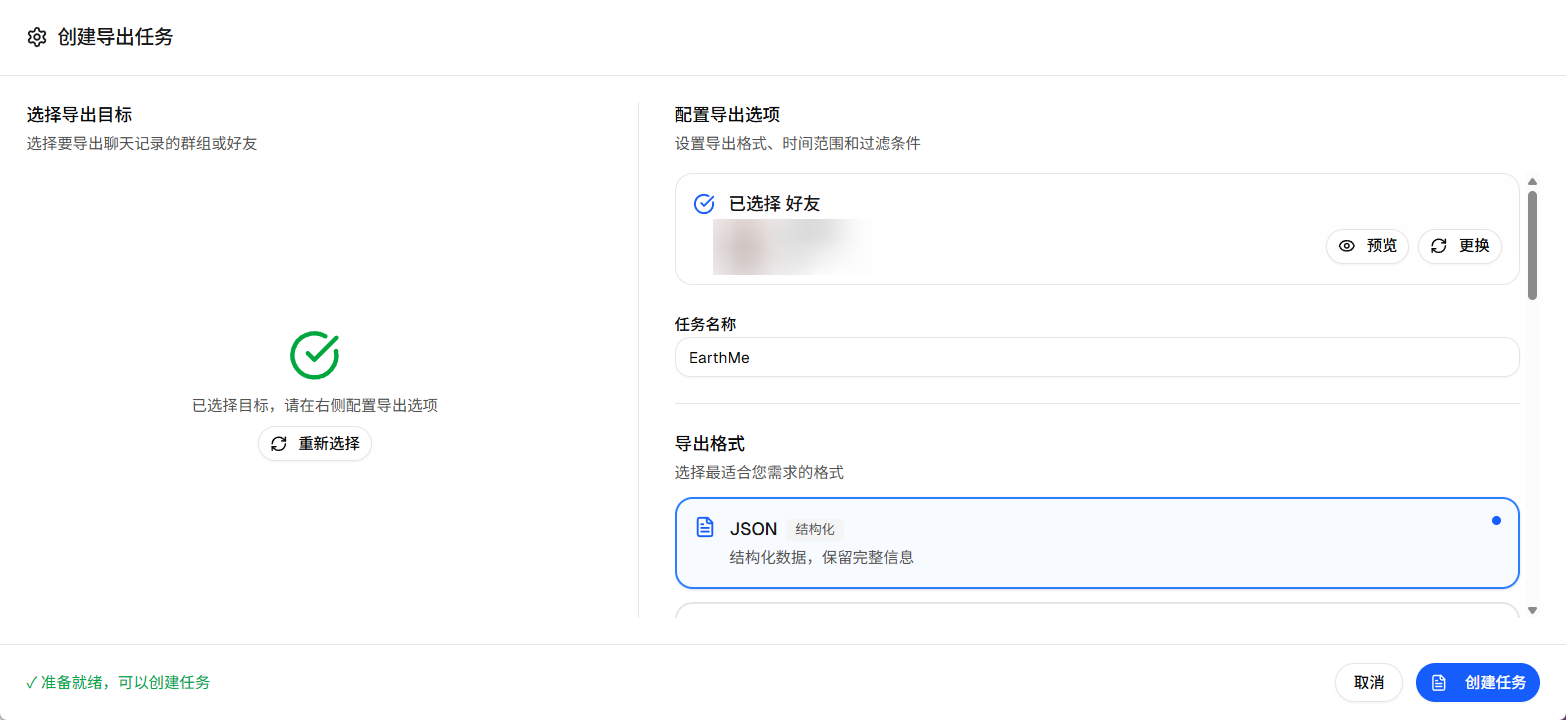Viewport: 1566px width, 720px height.
Task: Click the document icon inside 创建任务 button
Action: 1438,682
